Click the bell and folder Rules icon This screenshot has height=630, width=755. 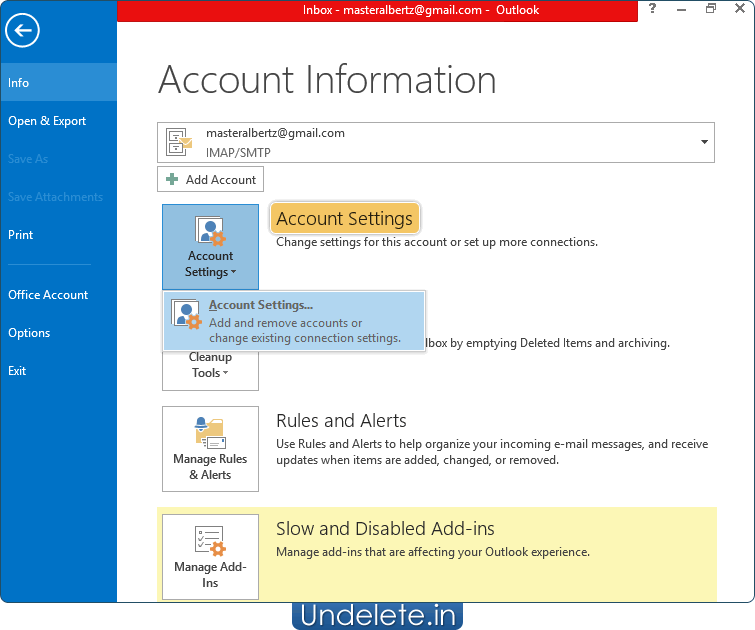210,433
